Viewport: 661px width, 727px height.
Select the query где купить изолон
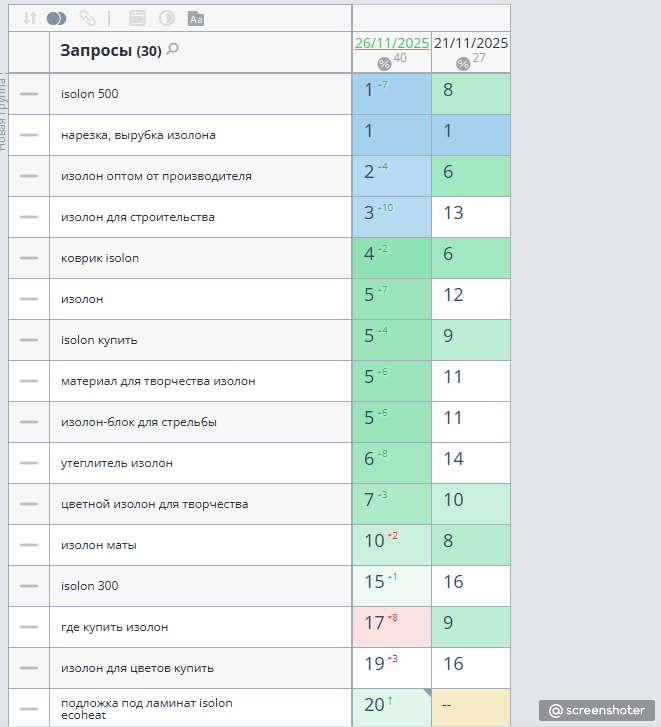point(114,627)
